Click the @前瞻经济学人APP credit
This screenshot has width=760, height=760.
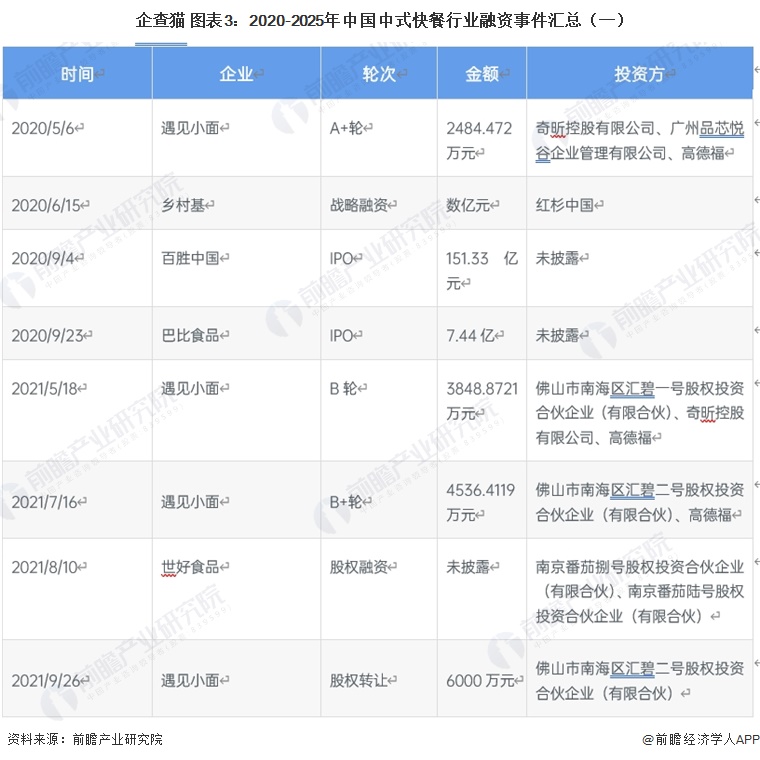[701, 739]
